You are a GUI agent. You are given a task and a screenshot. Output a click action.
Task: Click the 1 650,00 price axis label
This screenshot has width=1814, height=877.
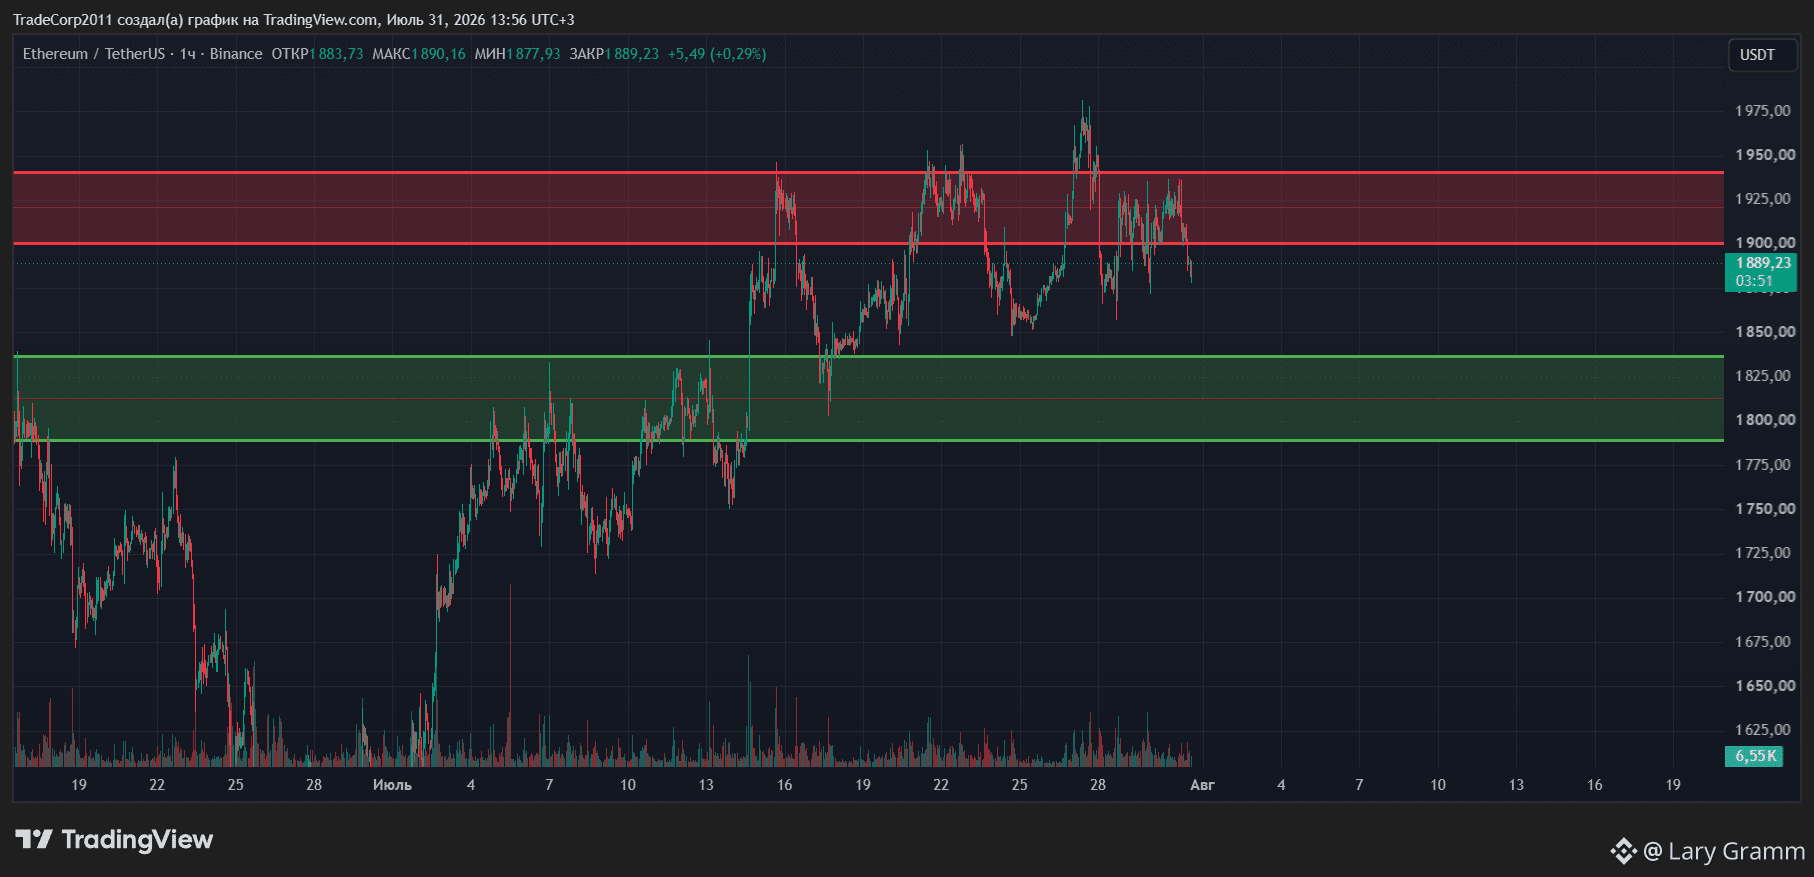pos(1765,686)
